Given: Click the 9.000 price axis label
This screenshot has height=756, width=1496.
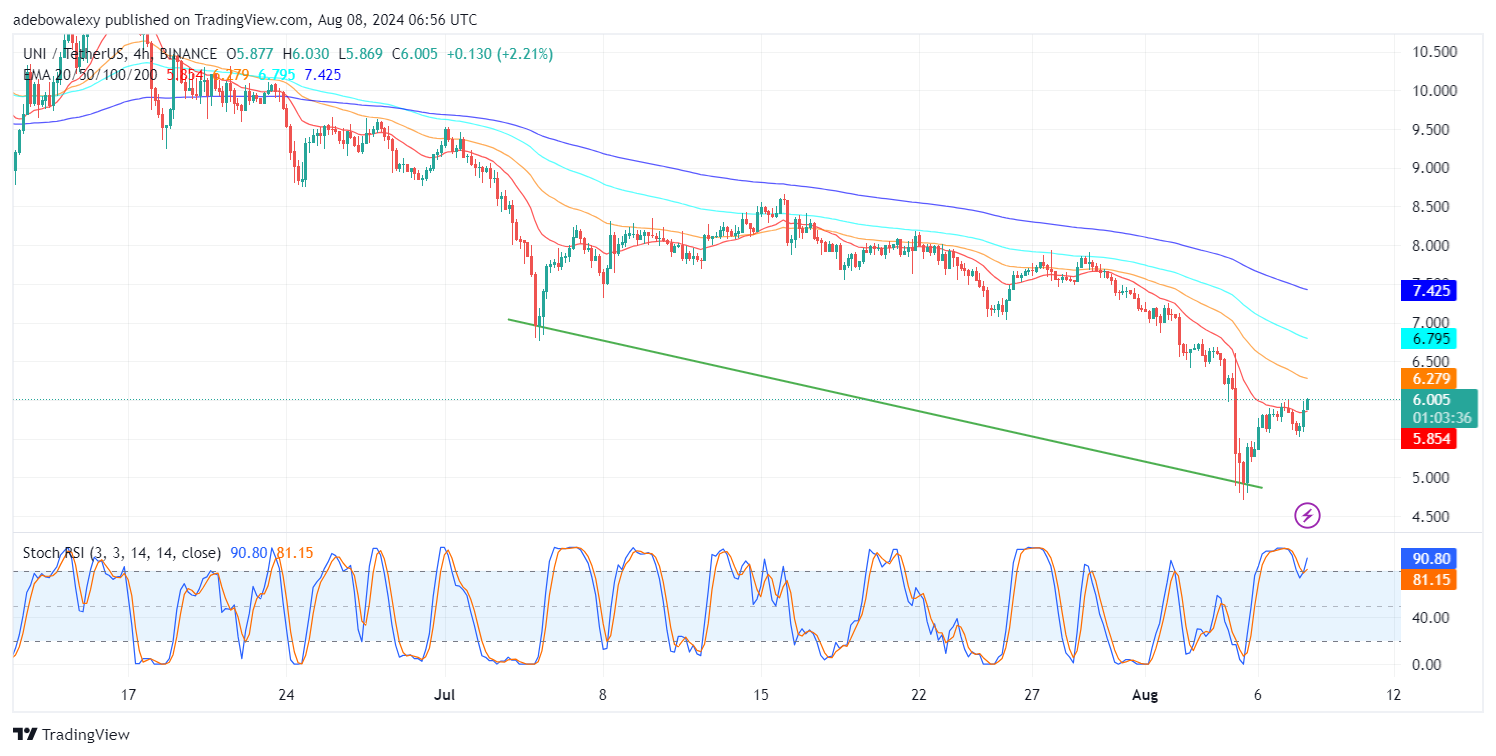Looking at the screenshot, I should click(x=1432, y=168).
